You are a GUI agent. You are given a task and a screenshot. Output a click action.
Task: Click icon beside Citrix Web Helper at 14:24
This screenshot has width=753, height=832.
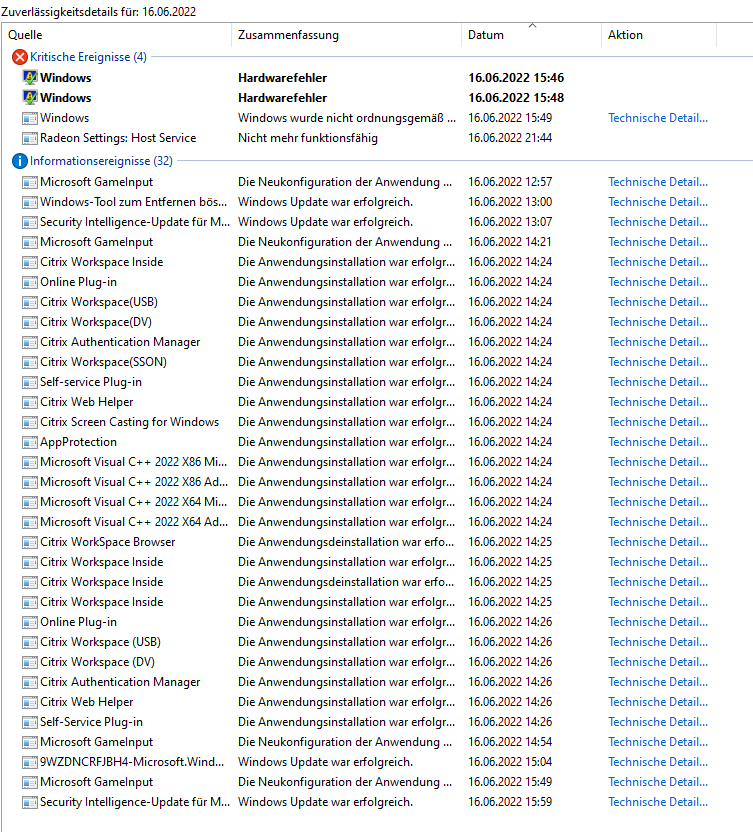(x=30, y=403)
